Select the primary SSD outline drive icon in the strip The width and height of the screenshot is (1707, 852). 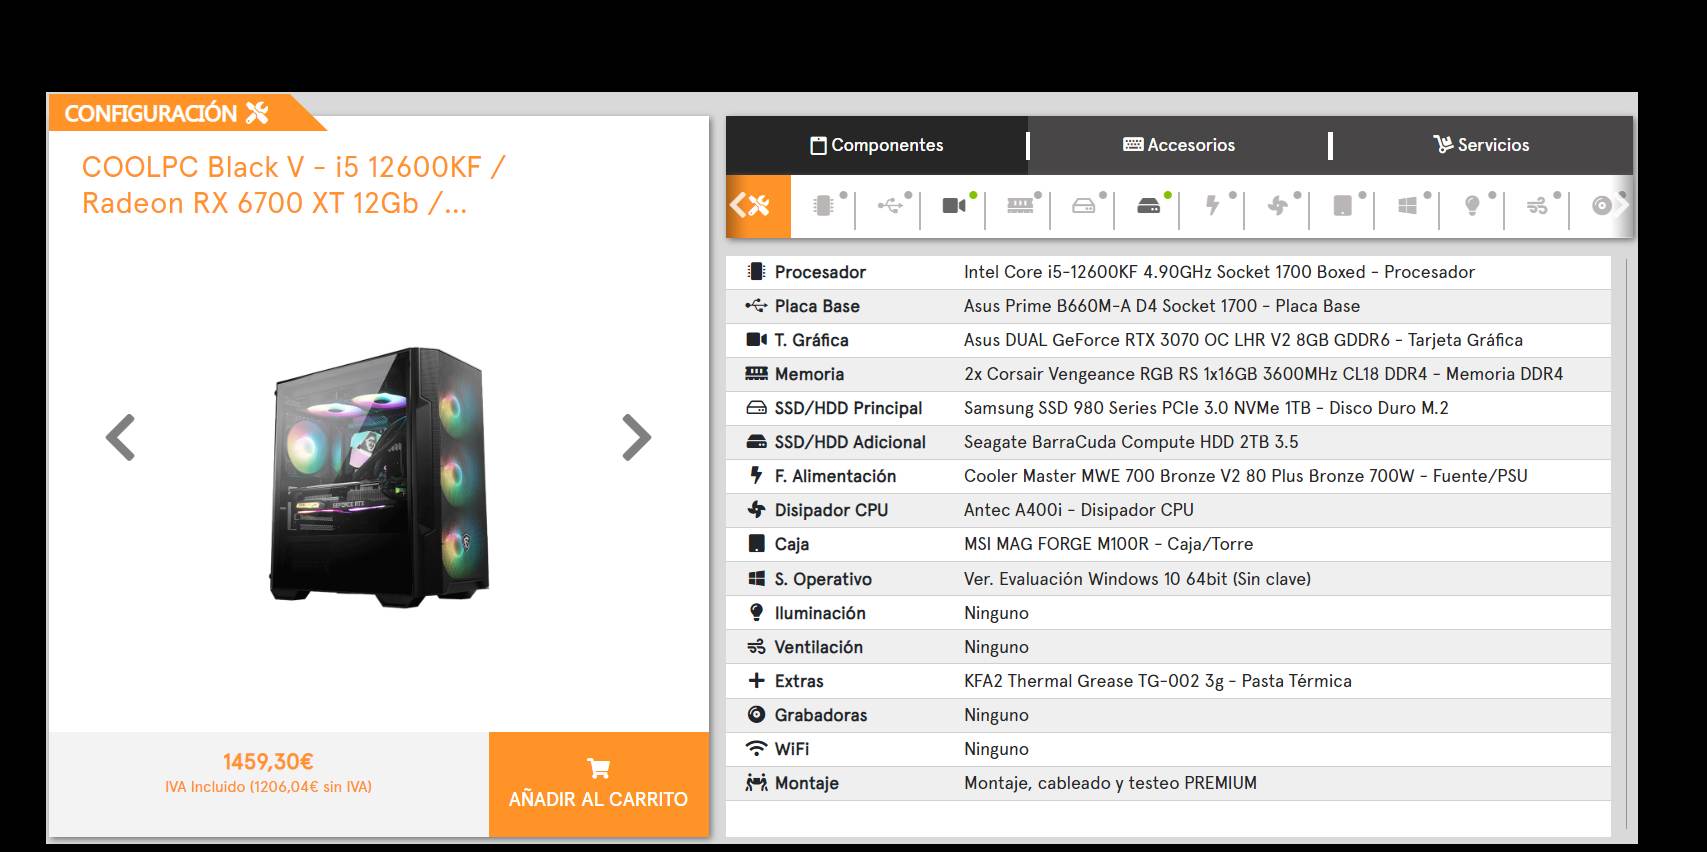[x=1084, y=205]
